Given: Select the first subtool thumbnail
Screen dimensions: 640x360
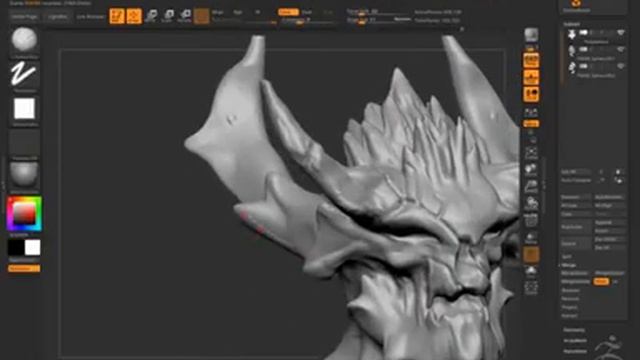Looking at the screenshot, I should tap(571, 34).
